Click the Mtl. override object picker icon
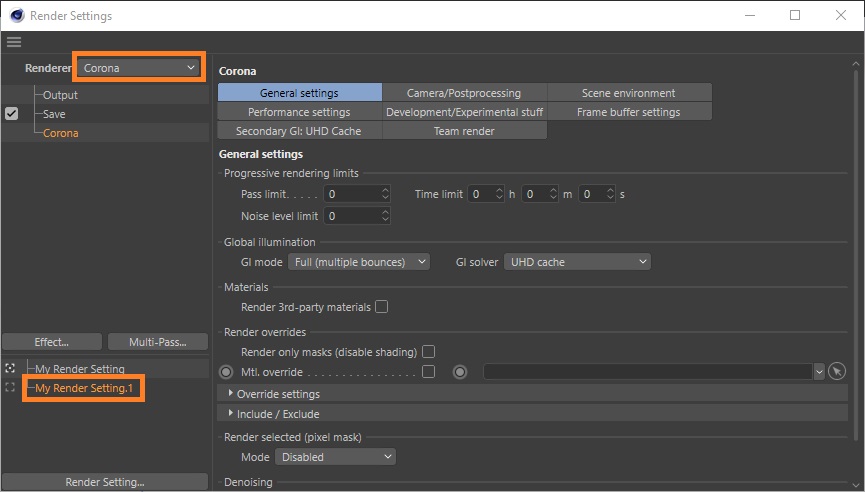 tap(838, 372)
